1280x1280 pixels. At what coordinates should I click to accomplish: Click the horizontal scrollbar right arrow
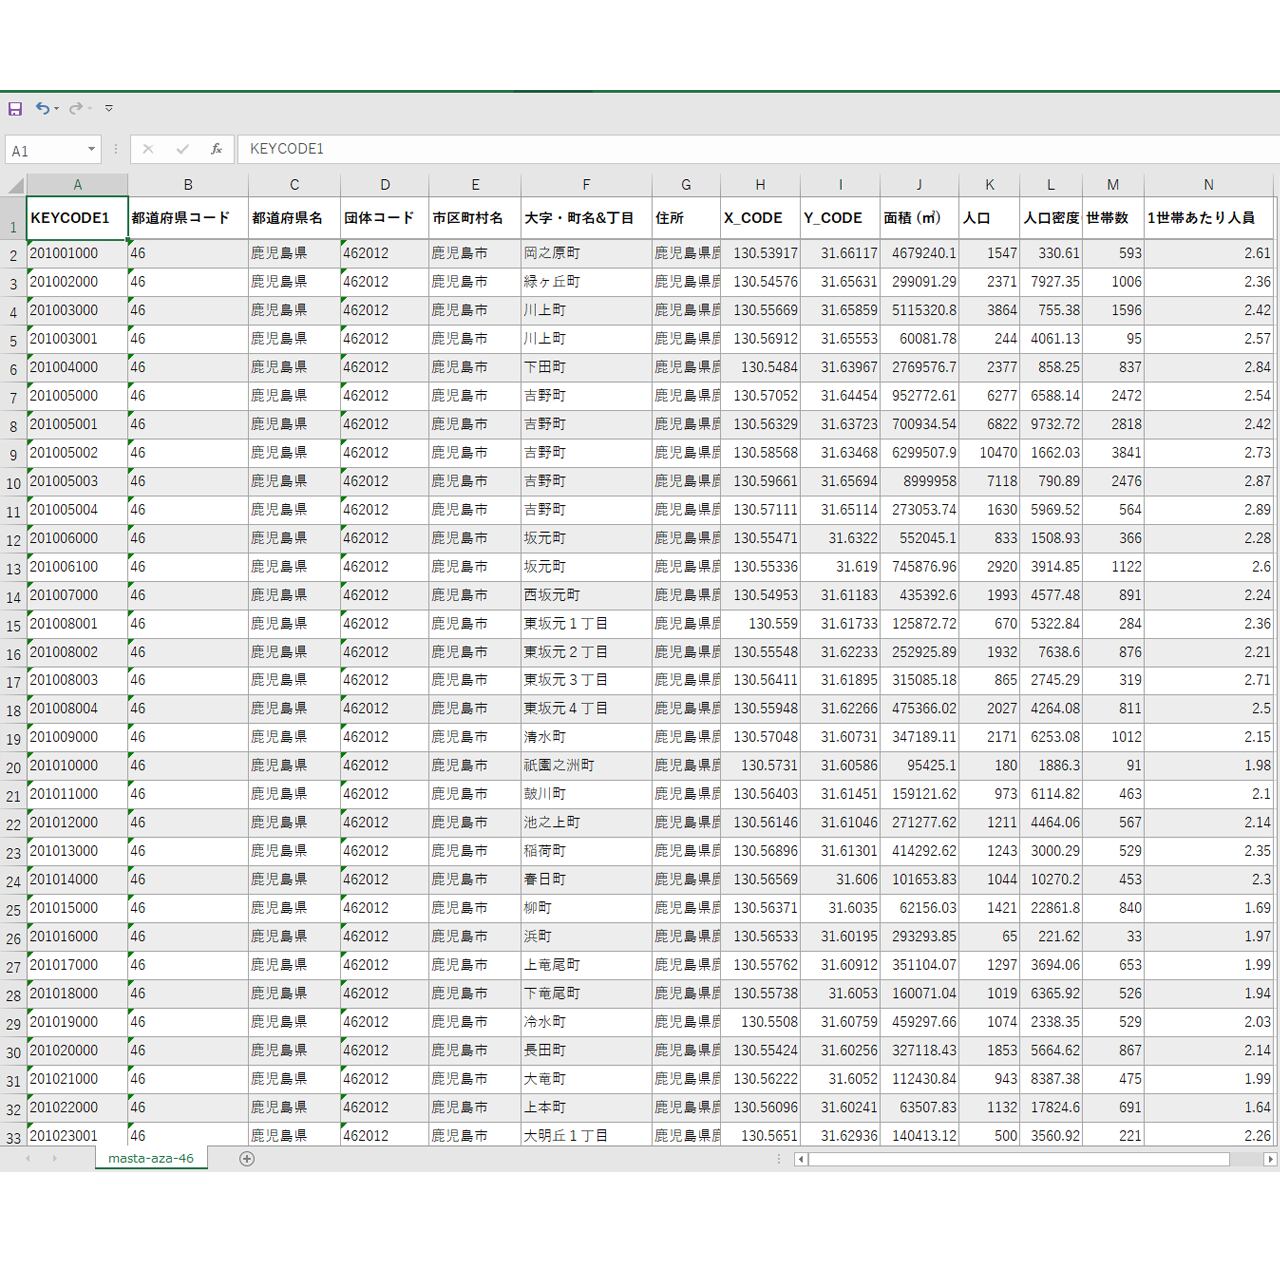(x=1269, y=1159)
